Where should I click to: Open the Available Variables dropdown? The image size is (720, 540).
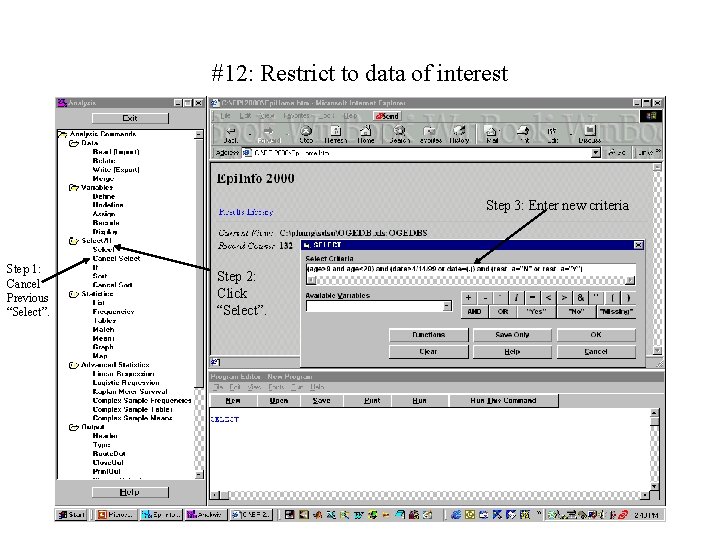pyautogui.click(x=447, y=306)
